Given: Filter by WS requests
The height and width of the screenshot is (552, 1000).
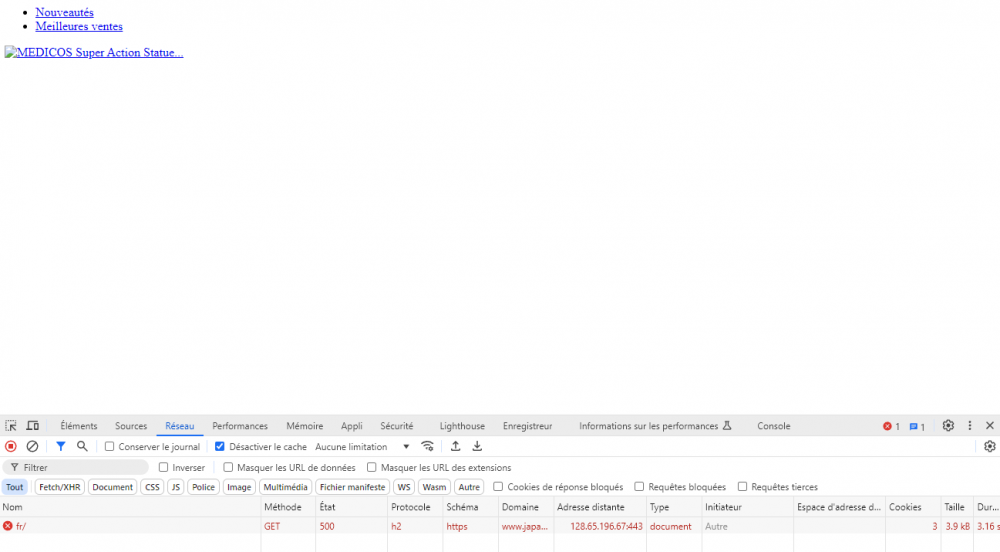Looking at the screenshot, I should 404,487.
